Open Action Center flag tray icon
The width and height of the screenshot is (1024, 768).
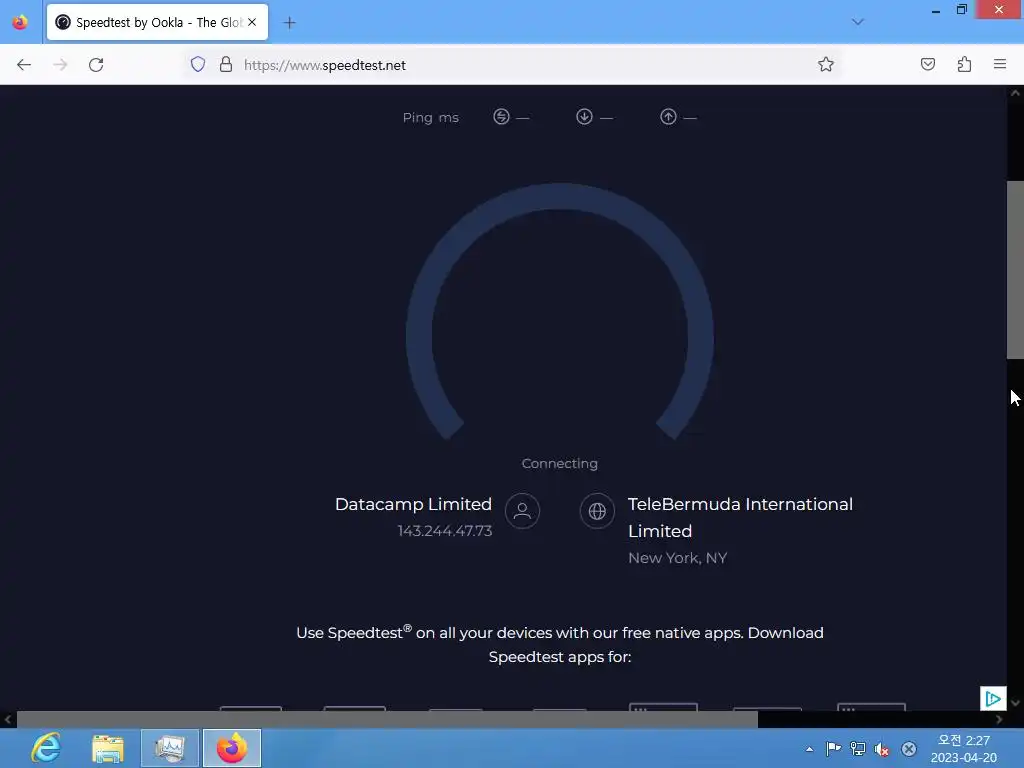[833, 749]
